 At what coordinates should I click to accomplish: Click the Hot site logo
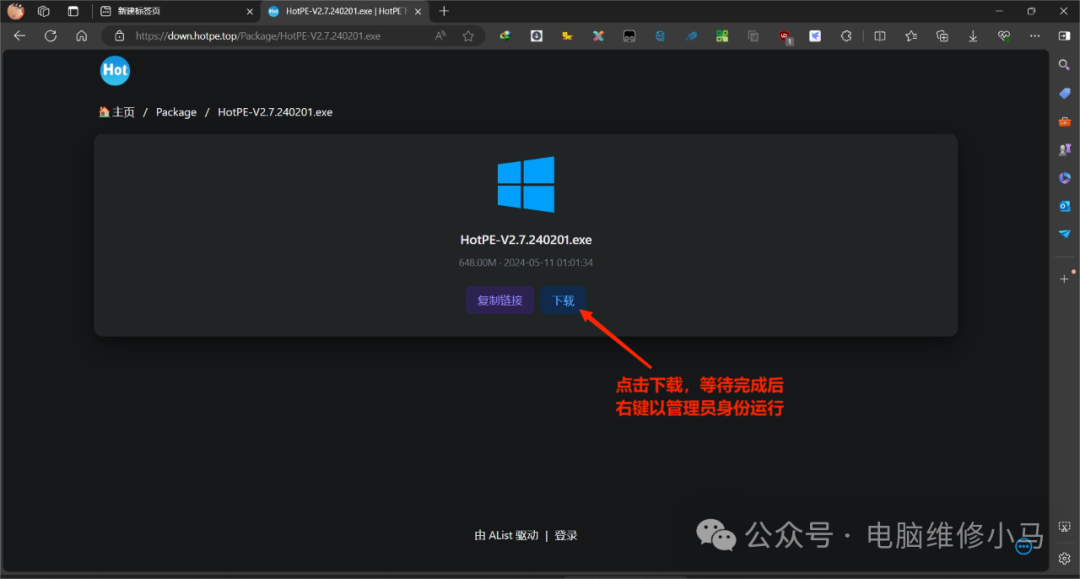[114, 70]
